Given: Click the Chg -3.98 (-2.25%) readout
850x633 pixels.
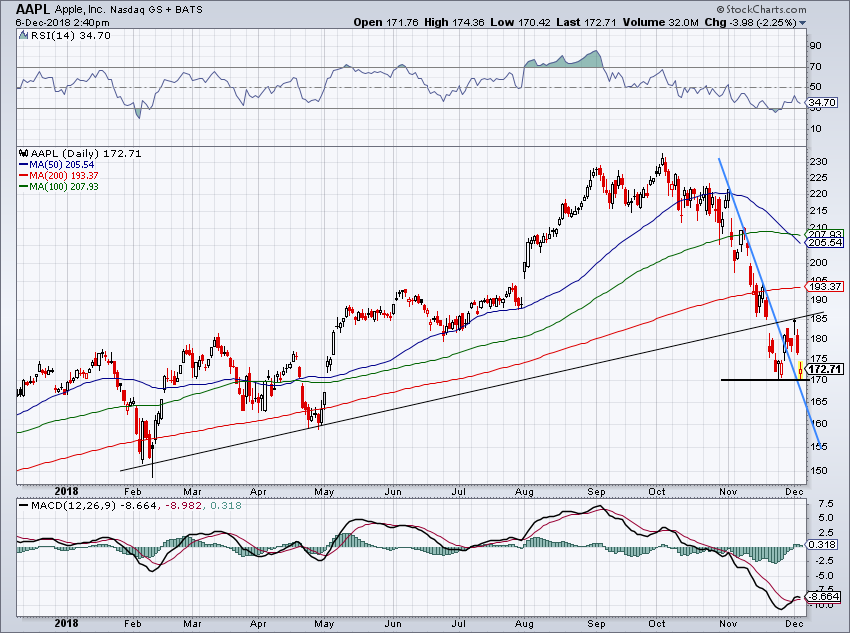Looking at the screenshot, I should (750, 22).
